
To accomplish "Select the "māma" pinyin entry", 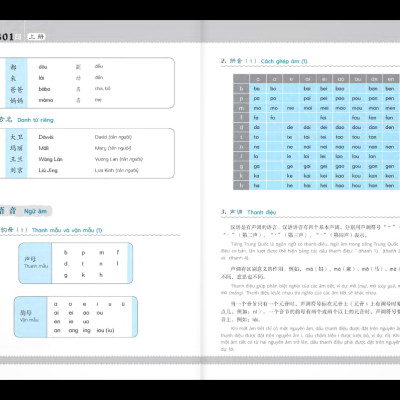I will click(x=46, y=100).
